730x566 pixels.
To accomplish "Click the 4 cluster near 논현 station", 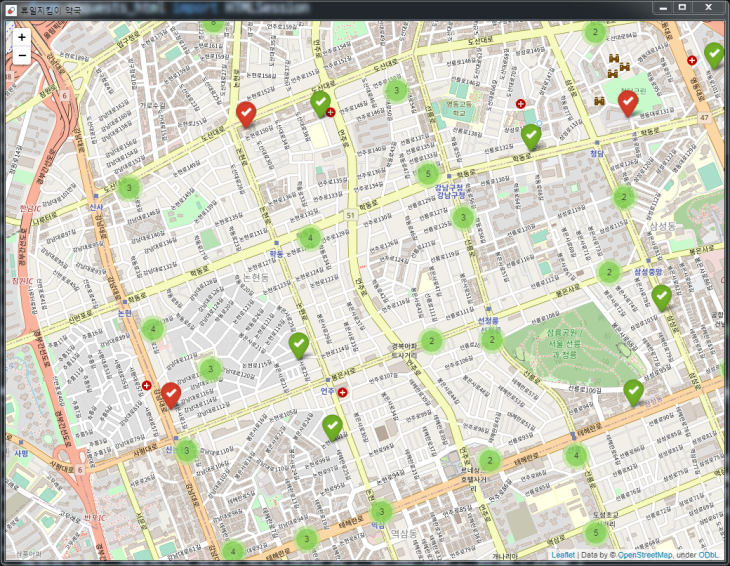I will click(x=152, y=328).
